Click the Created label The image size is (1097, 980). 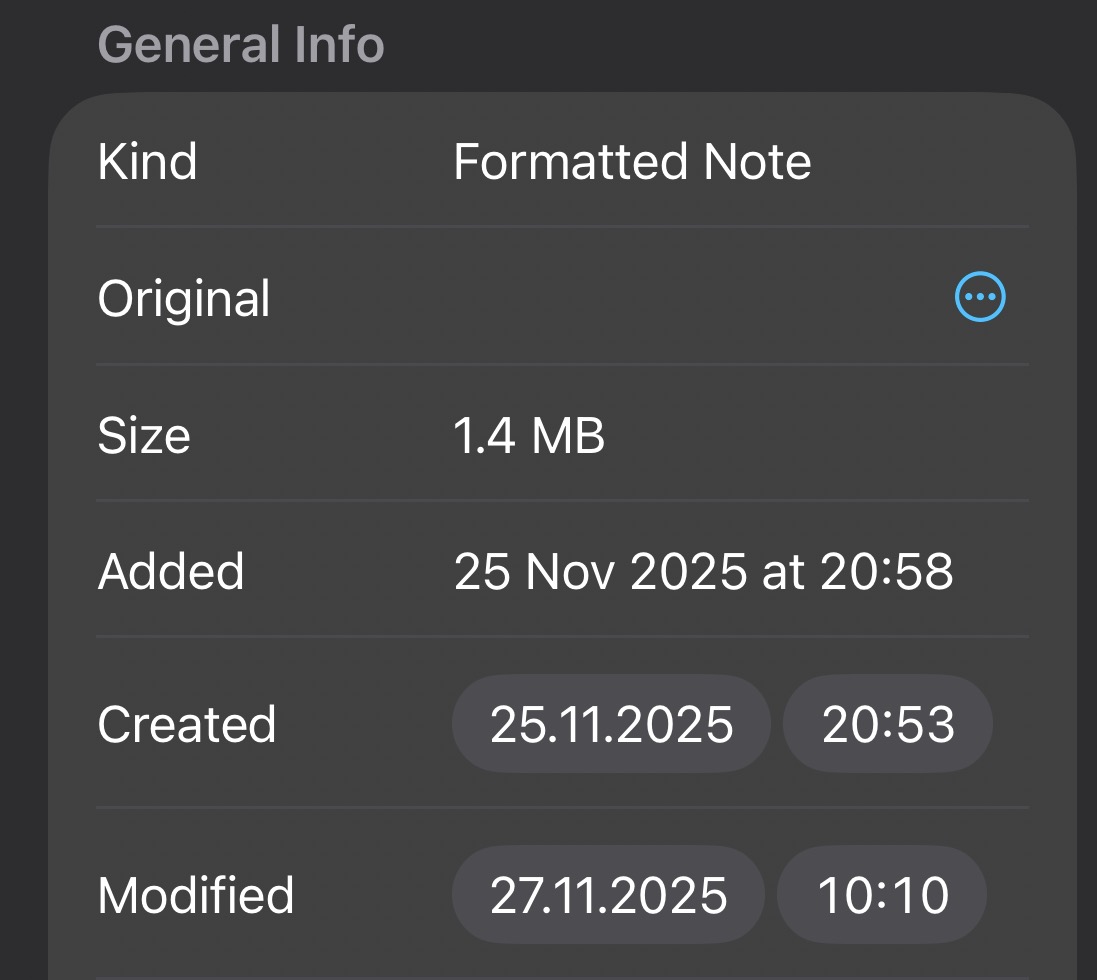(x=186, y=724)
